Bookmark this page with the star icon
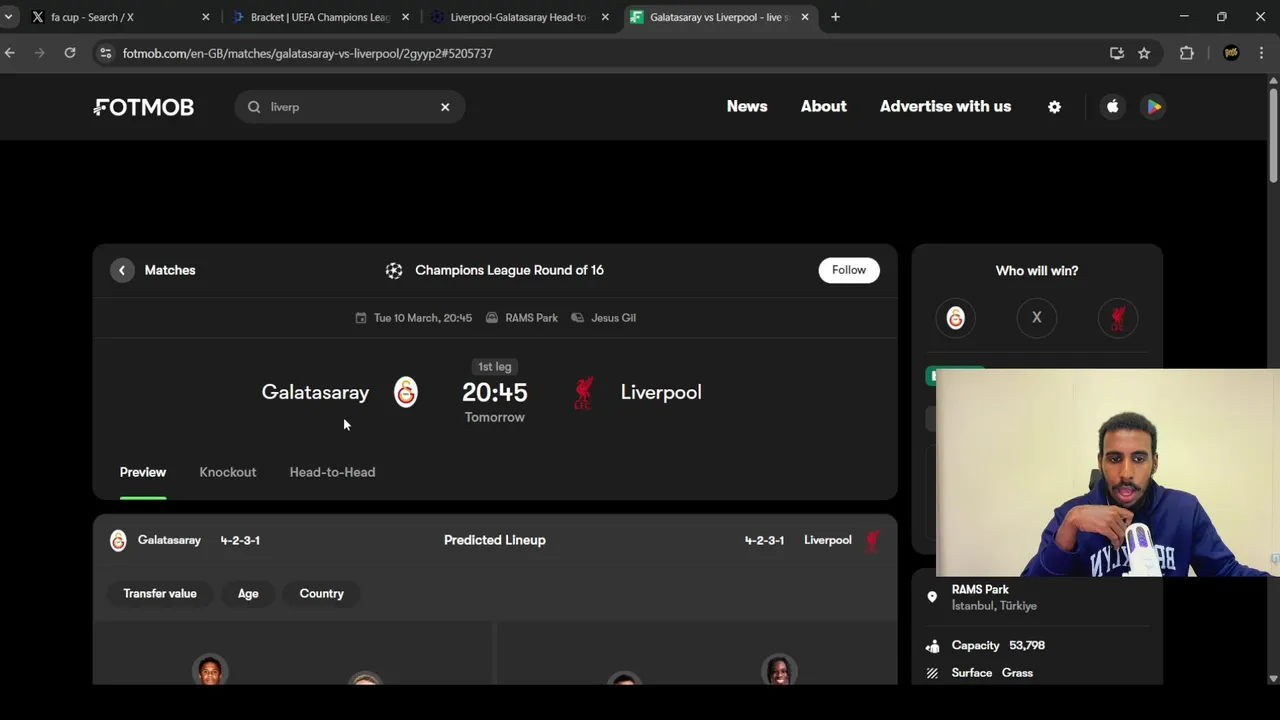 click(1144, 53)
